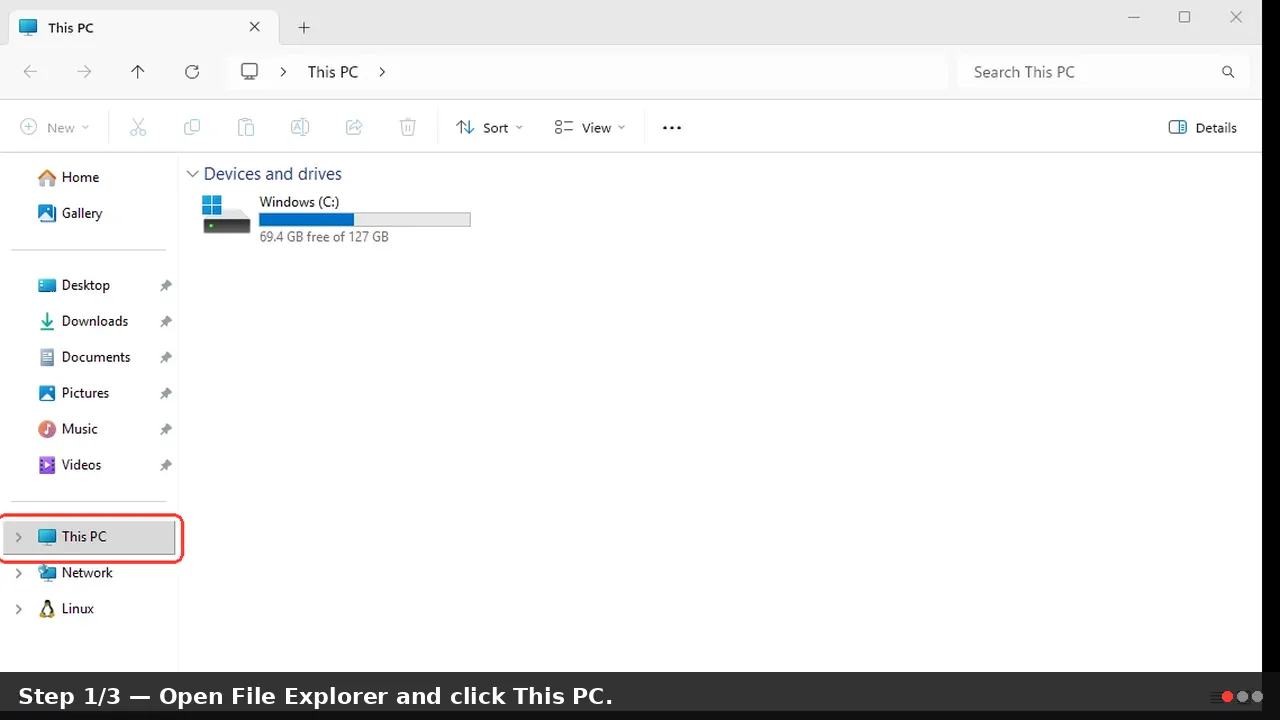Expand the Network tree node
Screen dimensions: 1280x720
18,573
